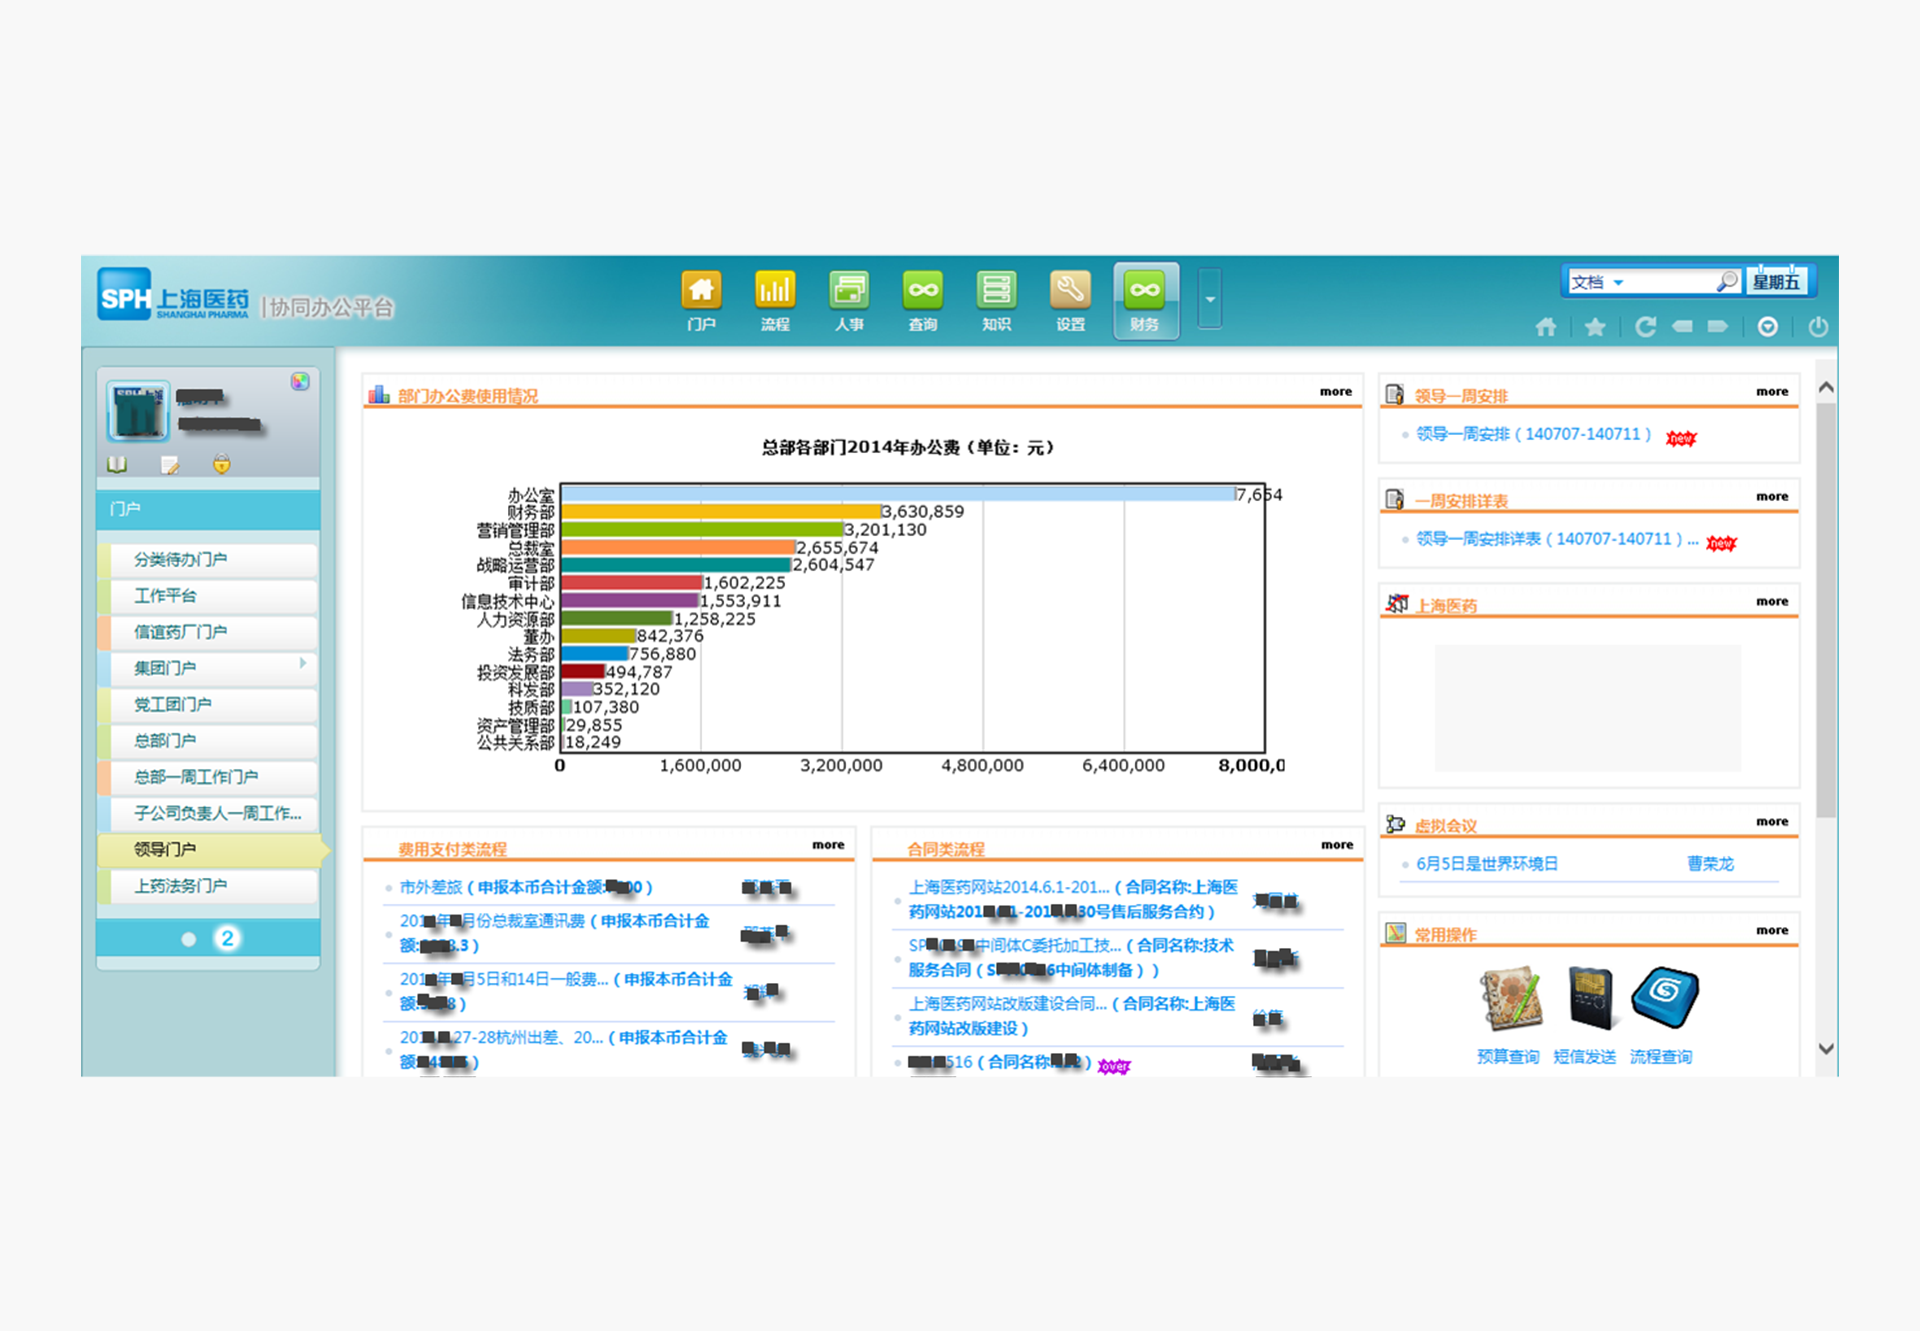Select 上药法务门户 in the sidebar

[x=180, y=886]
